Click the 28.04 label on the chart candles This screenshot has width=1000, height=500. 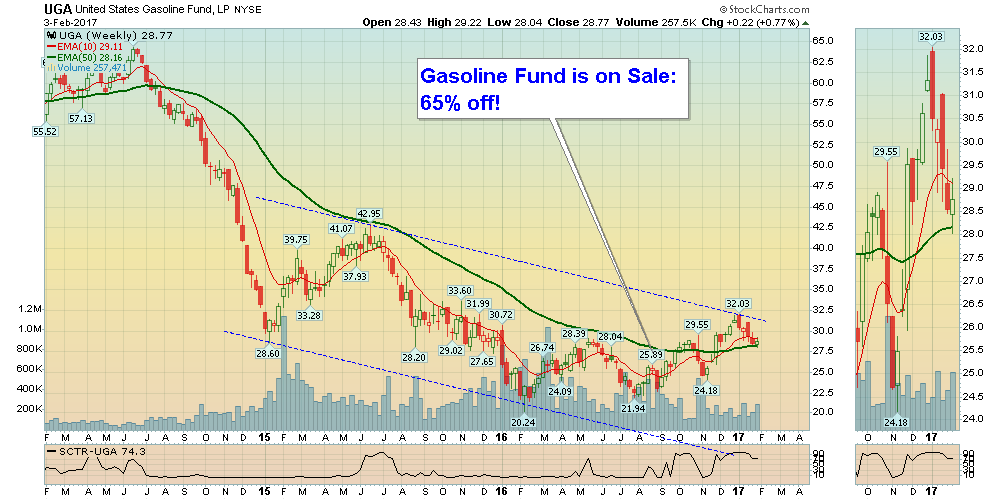[610, 336]
